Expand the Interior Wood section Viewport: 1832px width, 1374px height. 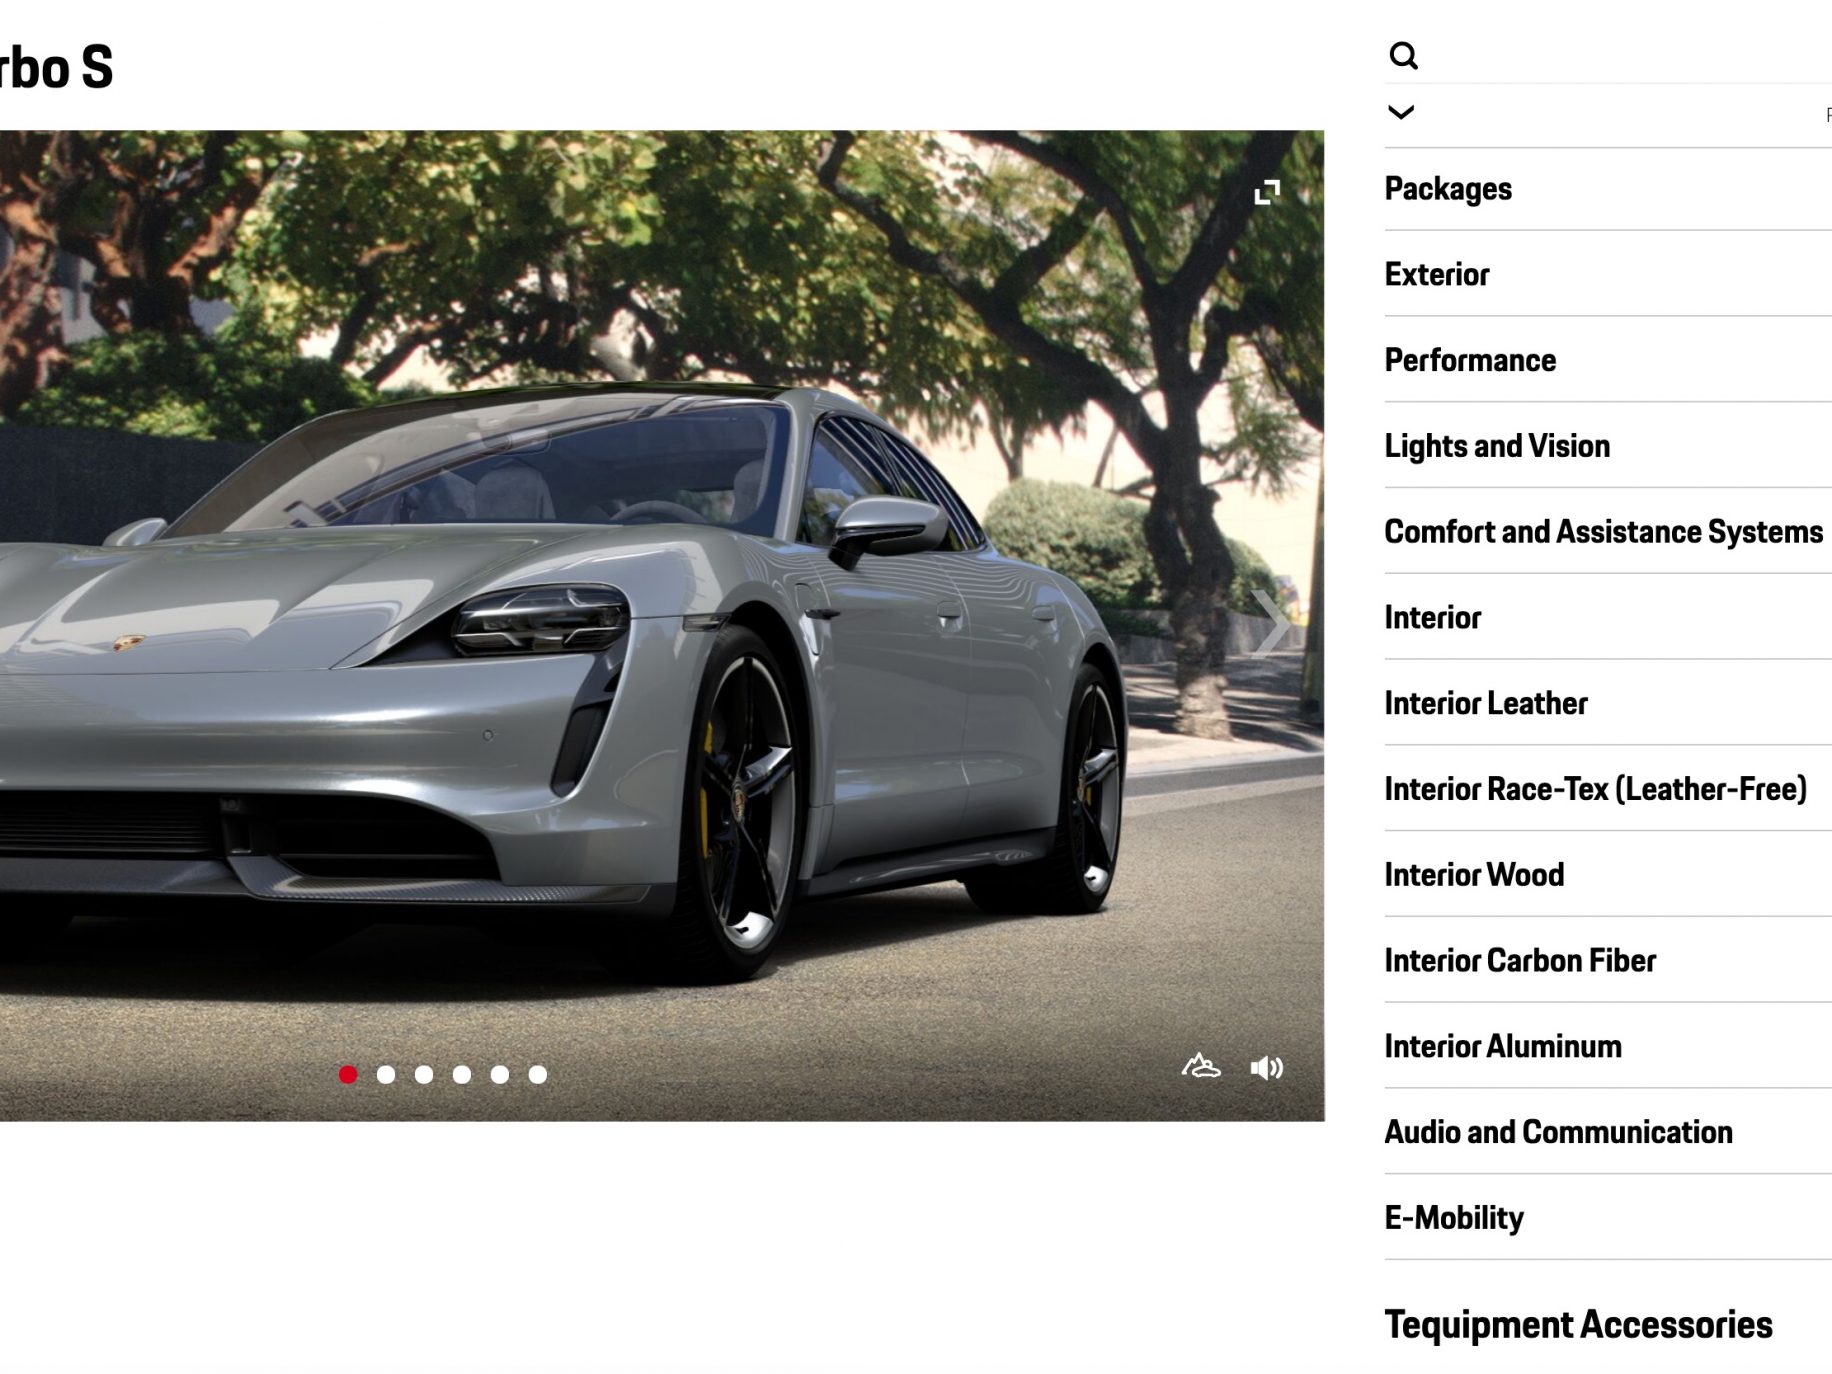pos(1608,875)
